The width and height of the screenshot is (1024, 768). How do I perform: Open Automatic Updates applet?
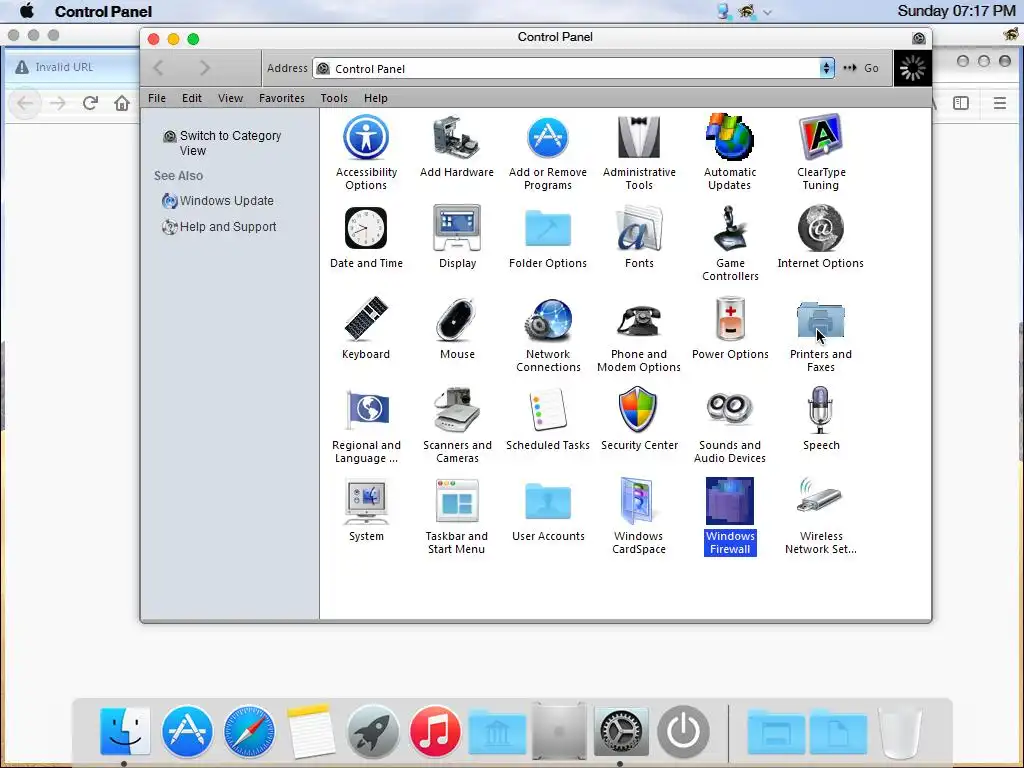(729, 137)
